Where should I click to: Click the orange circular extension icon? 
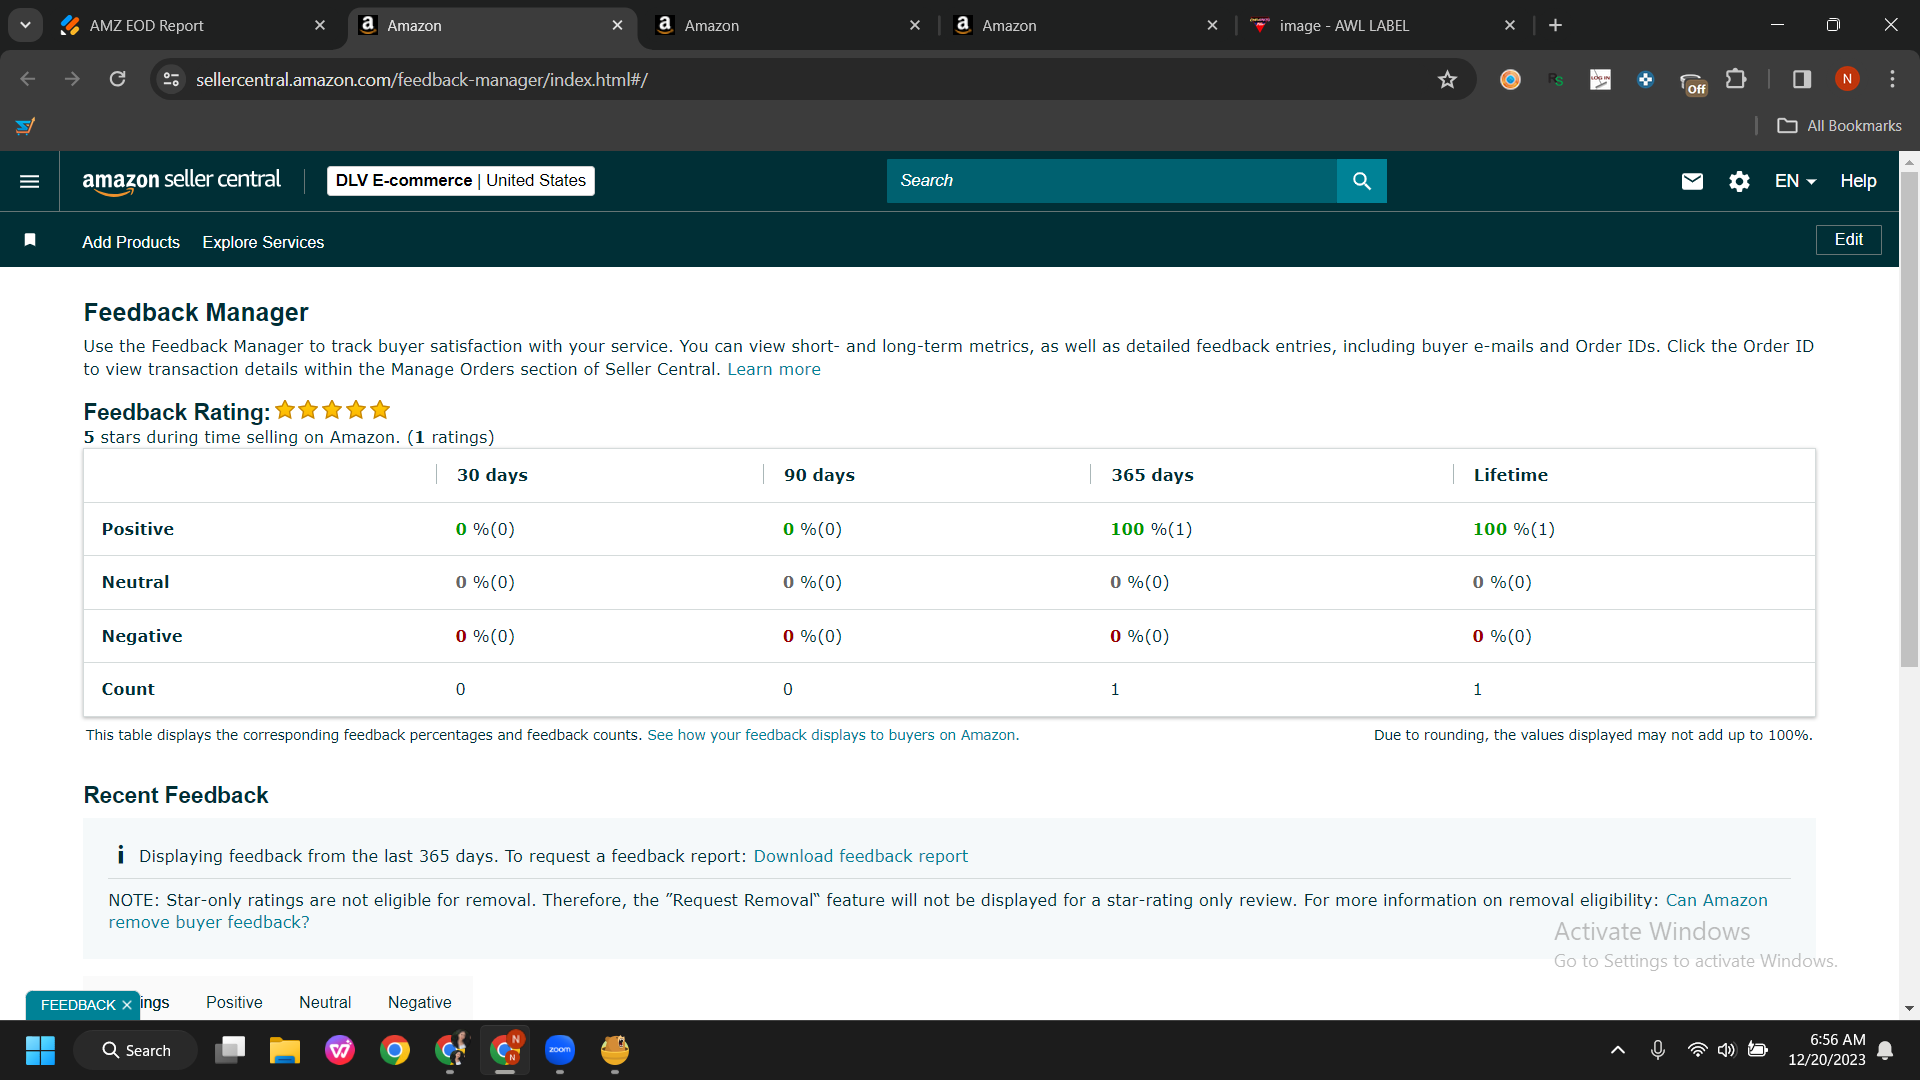point(1510,79)
